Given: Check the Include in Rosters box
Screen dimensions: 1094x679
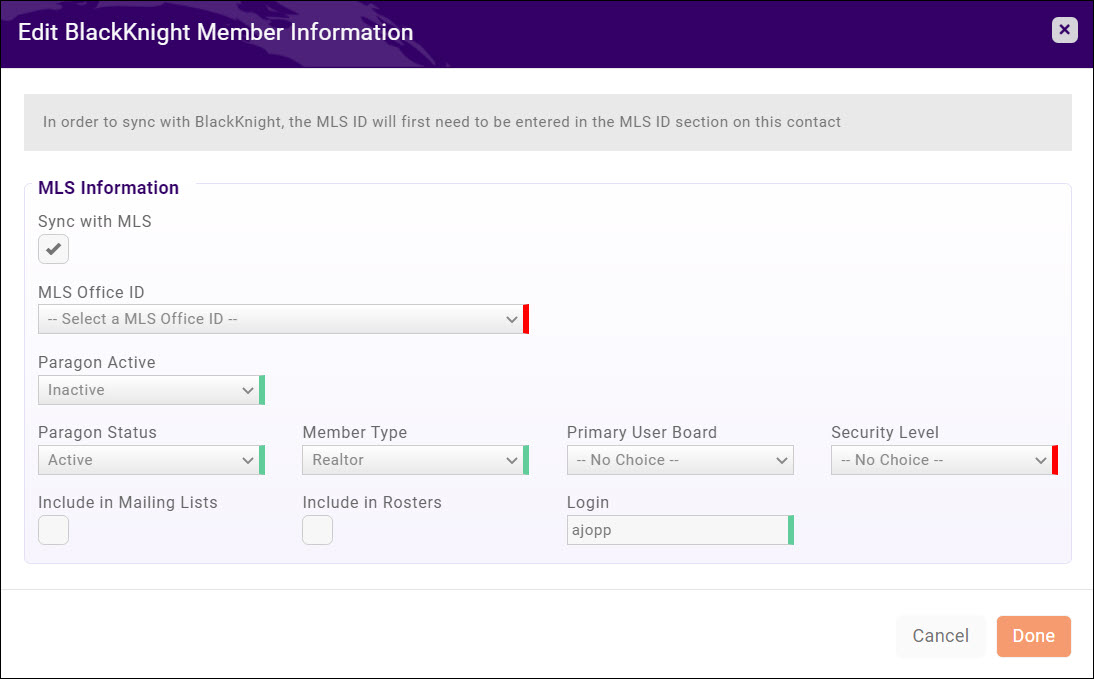Looking at the screenshot, I should pyautogui.click(x=317, y=530).
